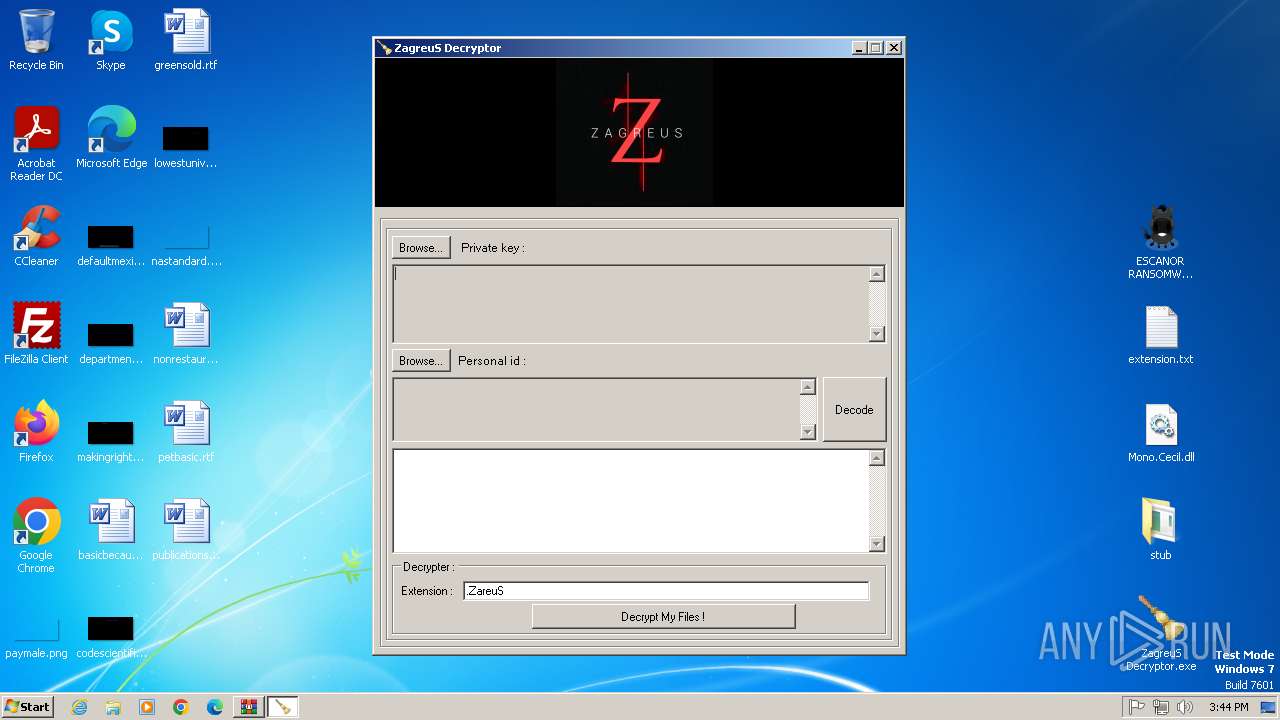Open Edge from the taskbar
Image resolution: width=1280 pixels, height=720 pixels.
[x=215, y=707]
